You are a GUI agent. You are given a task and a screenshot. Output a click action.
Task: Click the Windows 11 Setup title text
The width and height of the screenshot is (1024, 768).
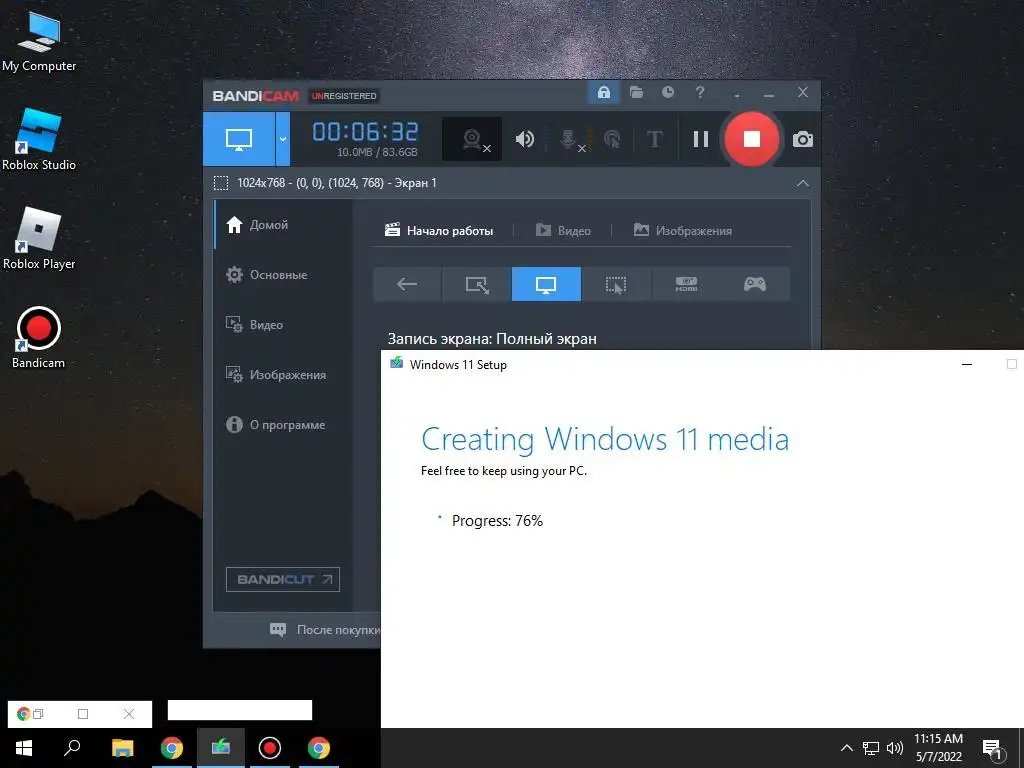pos(458,364)
